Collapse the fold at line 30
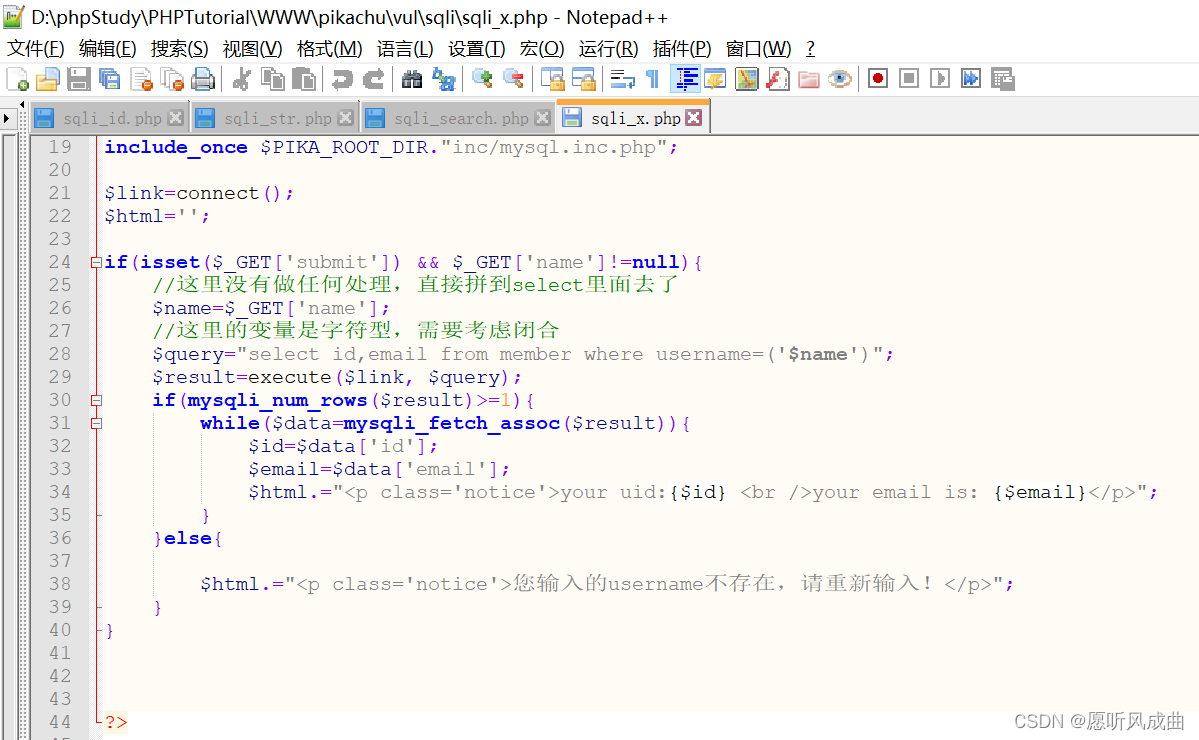The height and width of the screenshot is (740, 1199). click(x=96, y=400)
